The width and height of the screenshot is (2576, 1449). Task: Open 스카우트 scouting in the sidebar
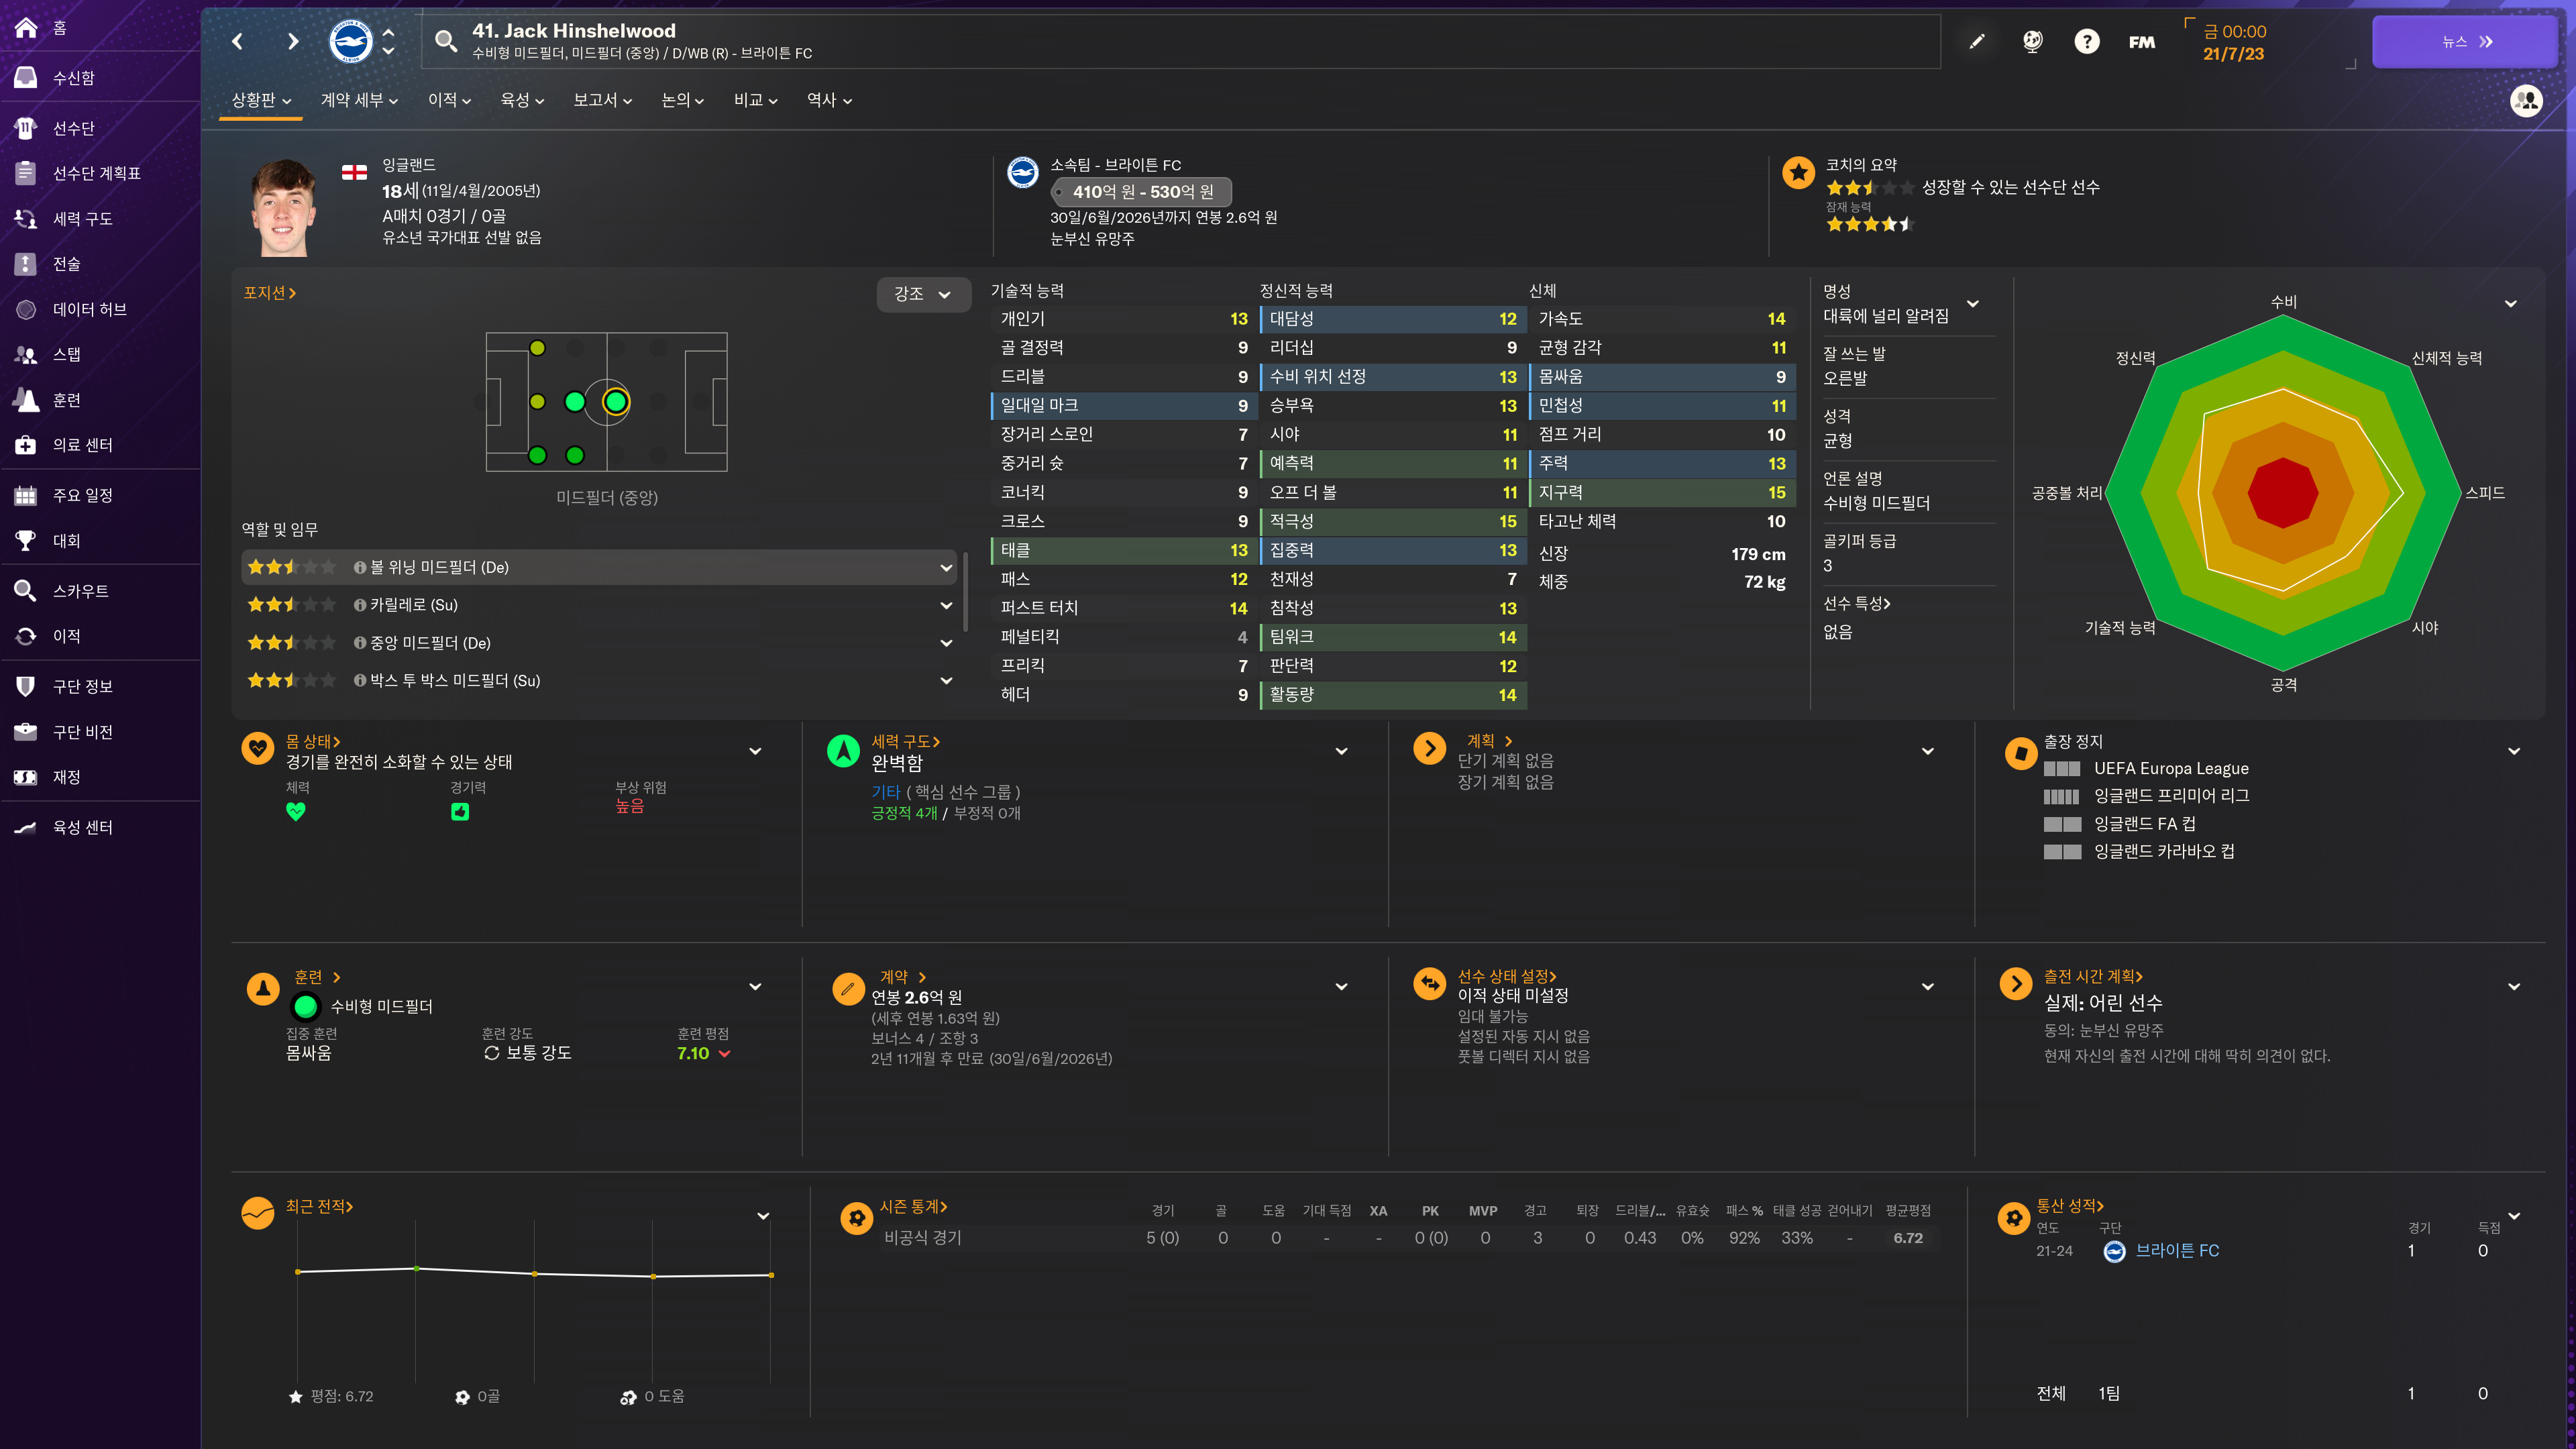pyautogui.click(x=80, y=591)
